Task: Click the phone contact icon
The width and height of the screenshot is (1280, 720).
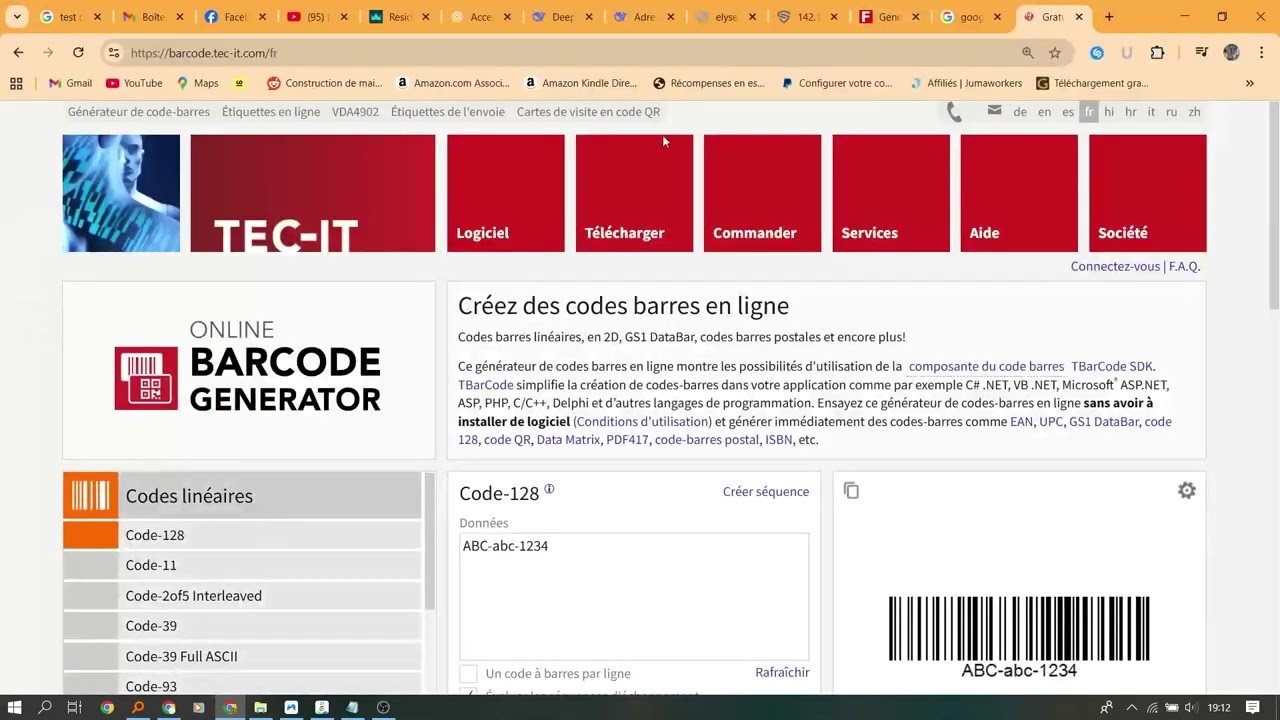Action: (954, 112)
